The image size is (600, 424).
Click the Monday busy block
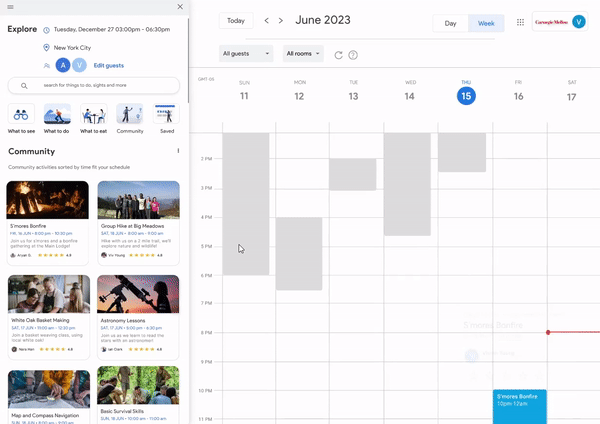pos(299,254)
